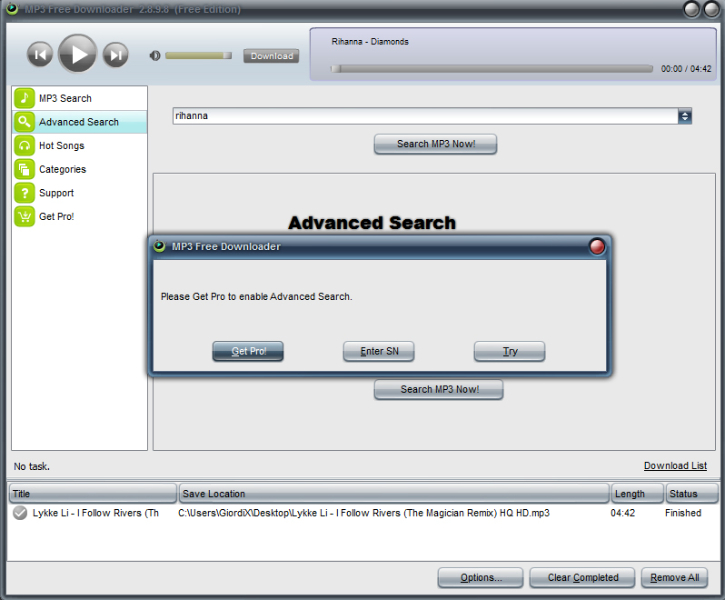
Task: Choose Try in the dialog
Action: (510, 351)
